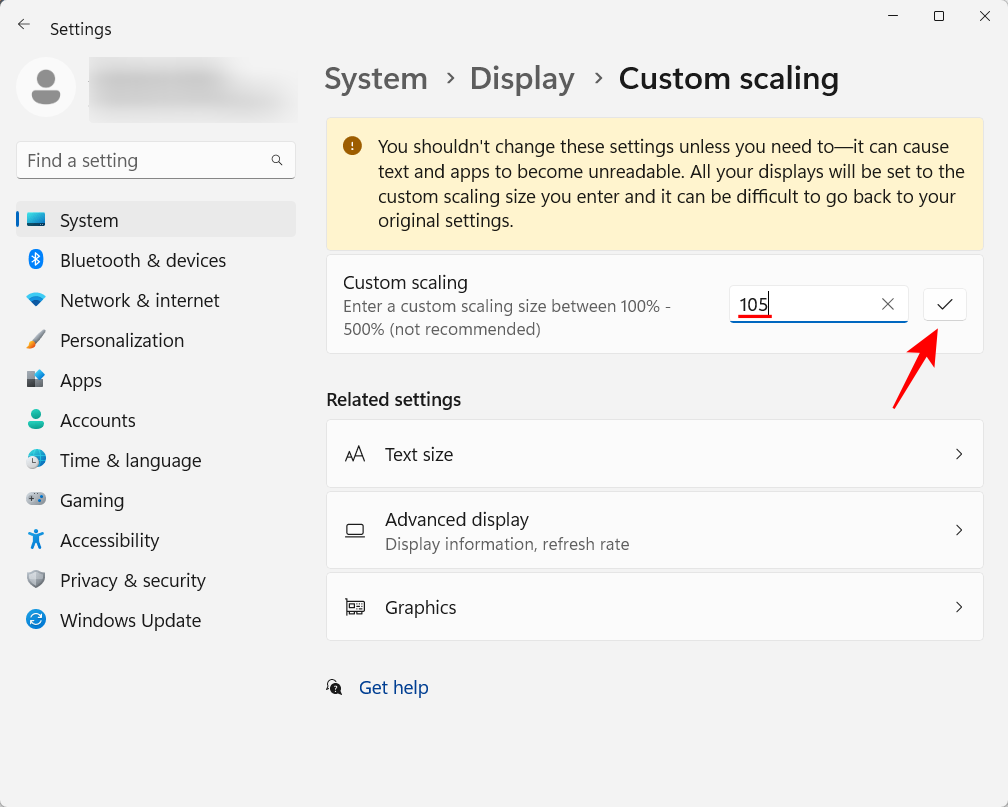Screen dimensions: 1008x807
Task: Select the Windows Update icon
Action: (35, 620)
